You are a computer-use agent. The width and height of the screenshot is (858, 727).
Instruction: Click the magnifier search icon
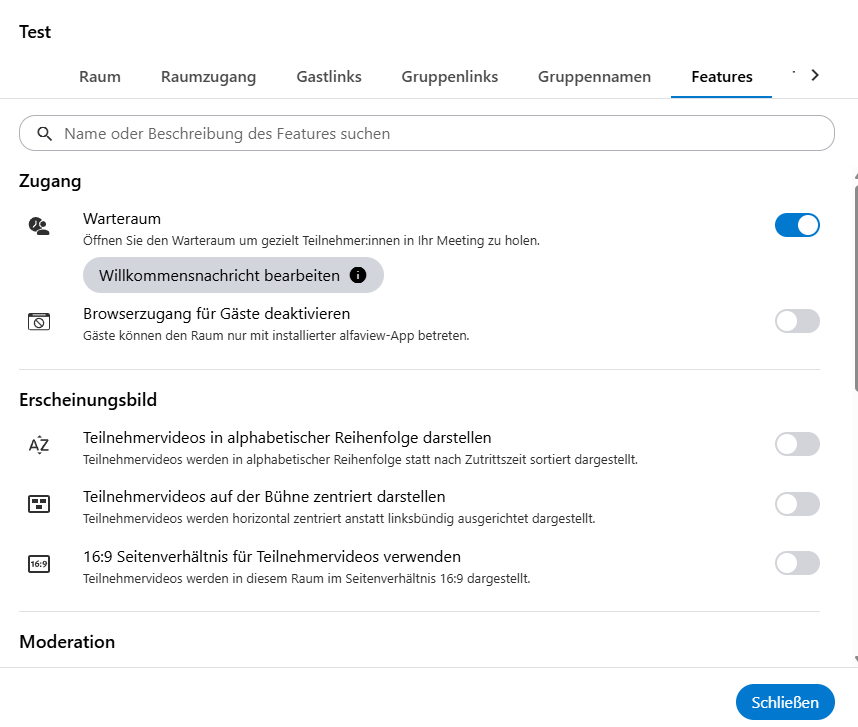pyautogui.click(x=44, y=133)
